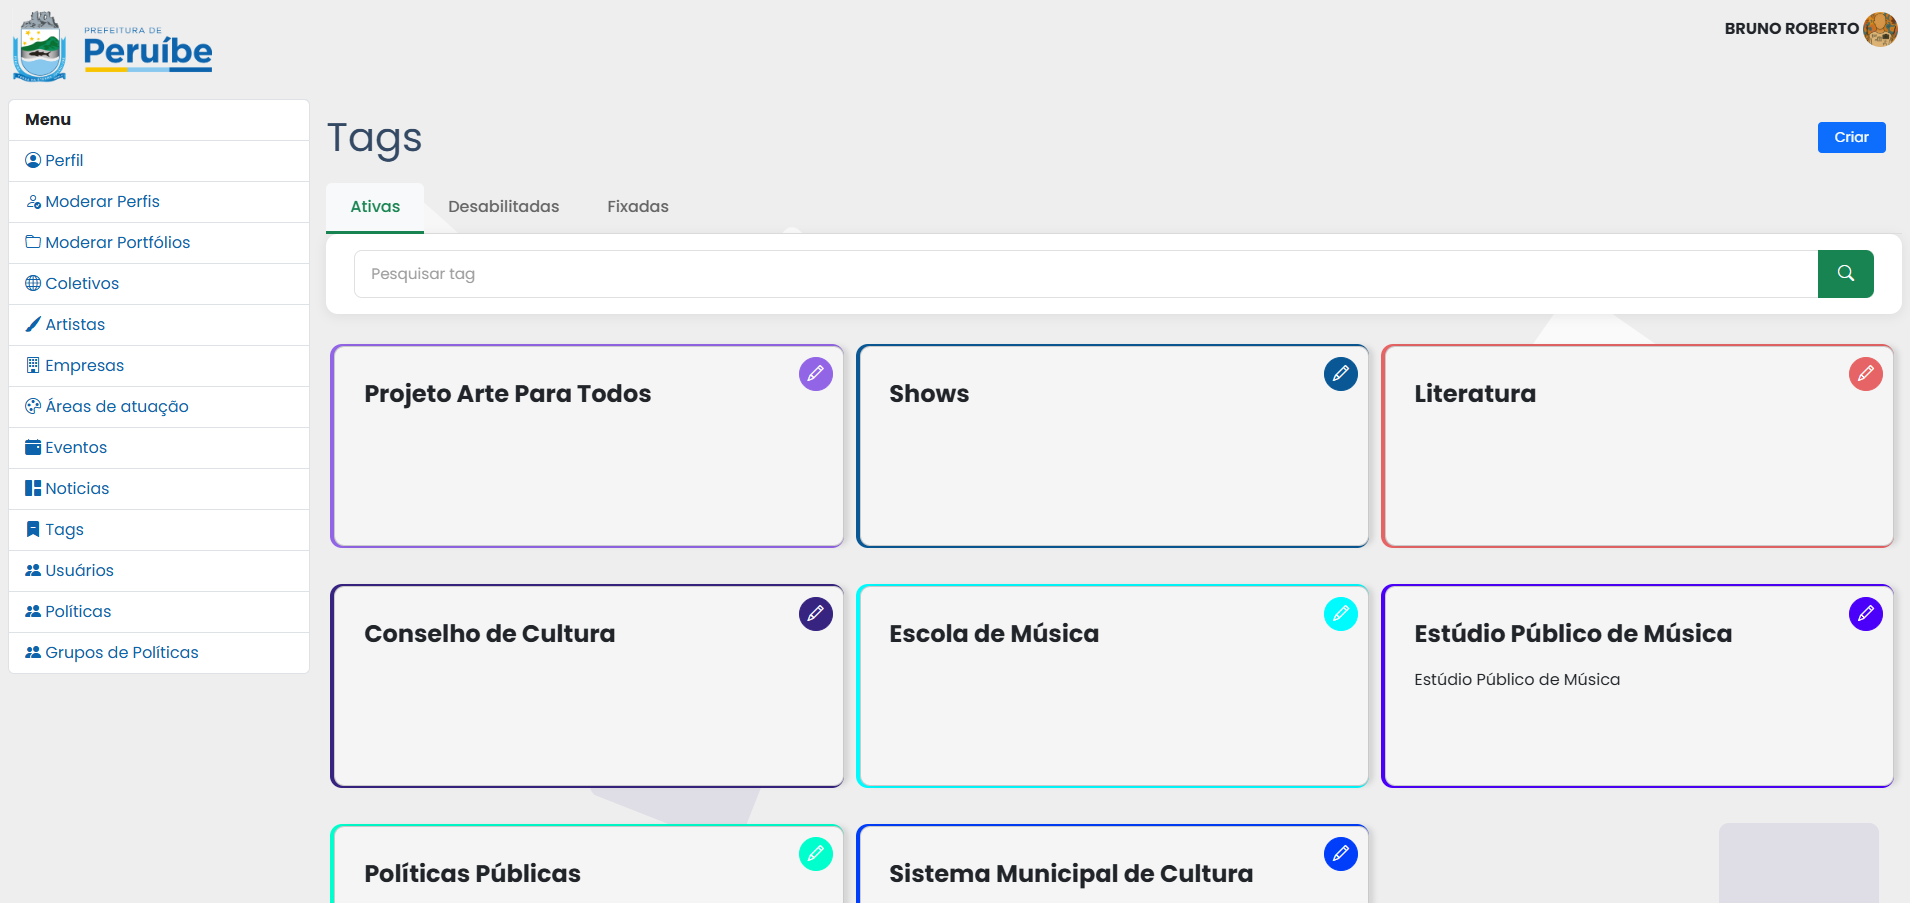Open Perfil in the menu
Image resolution: width=1910 pixels, height=903 pixels.
pyautogui.click(x=159, y=161)
